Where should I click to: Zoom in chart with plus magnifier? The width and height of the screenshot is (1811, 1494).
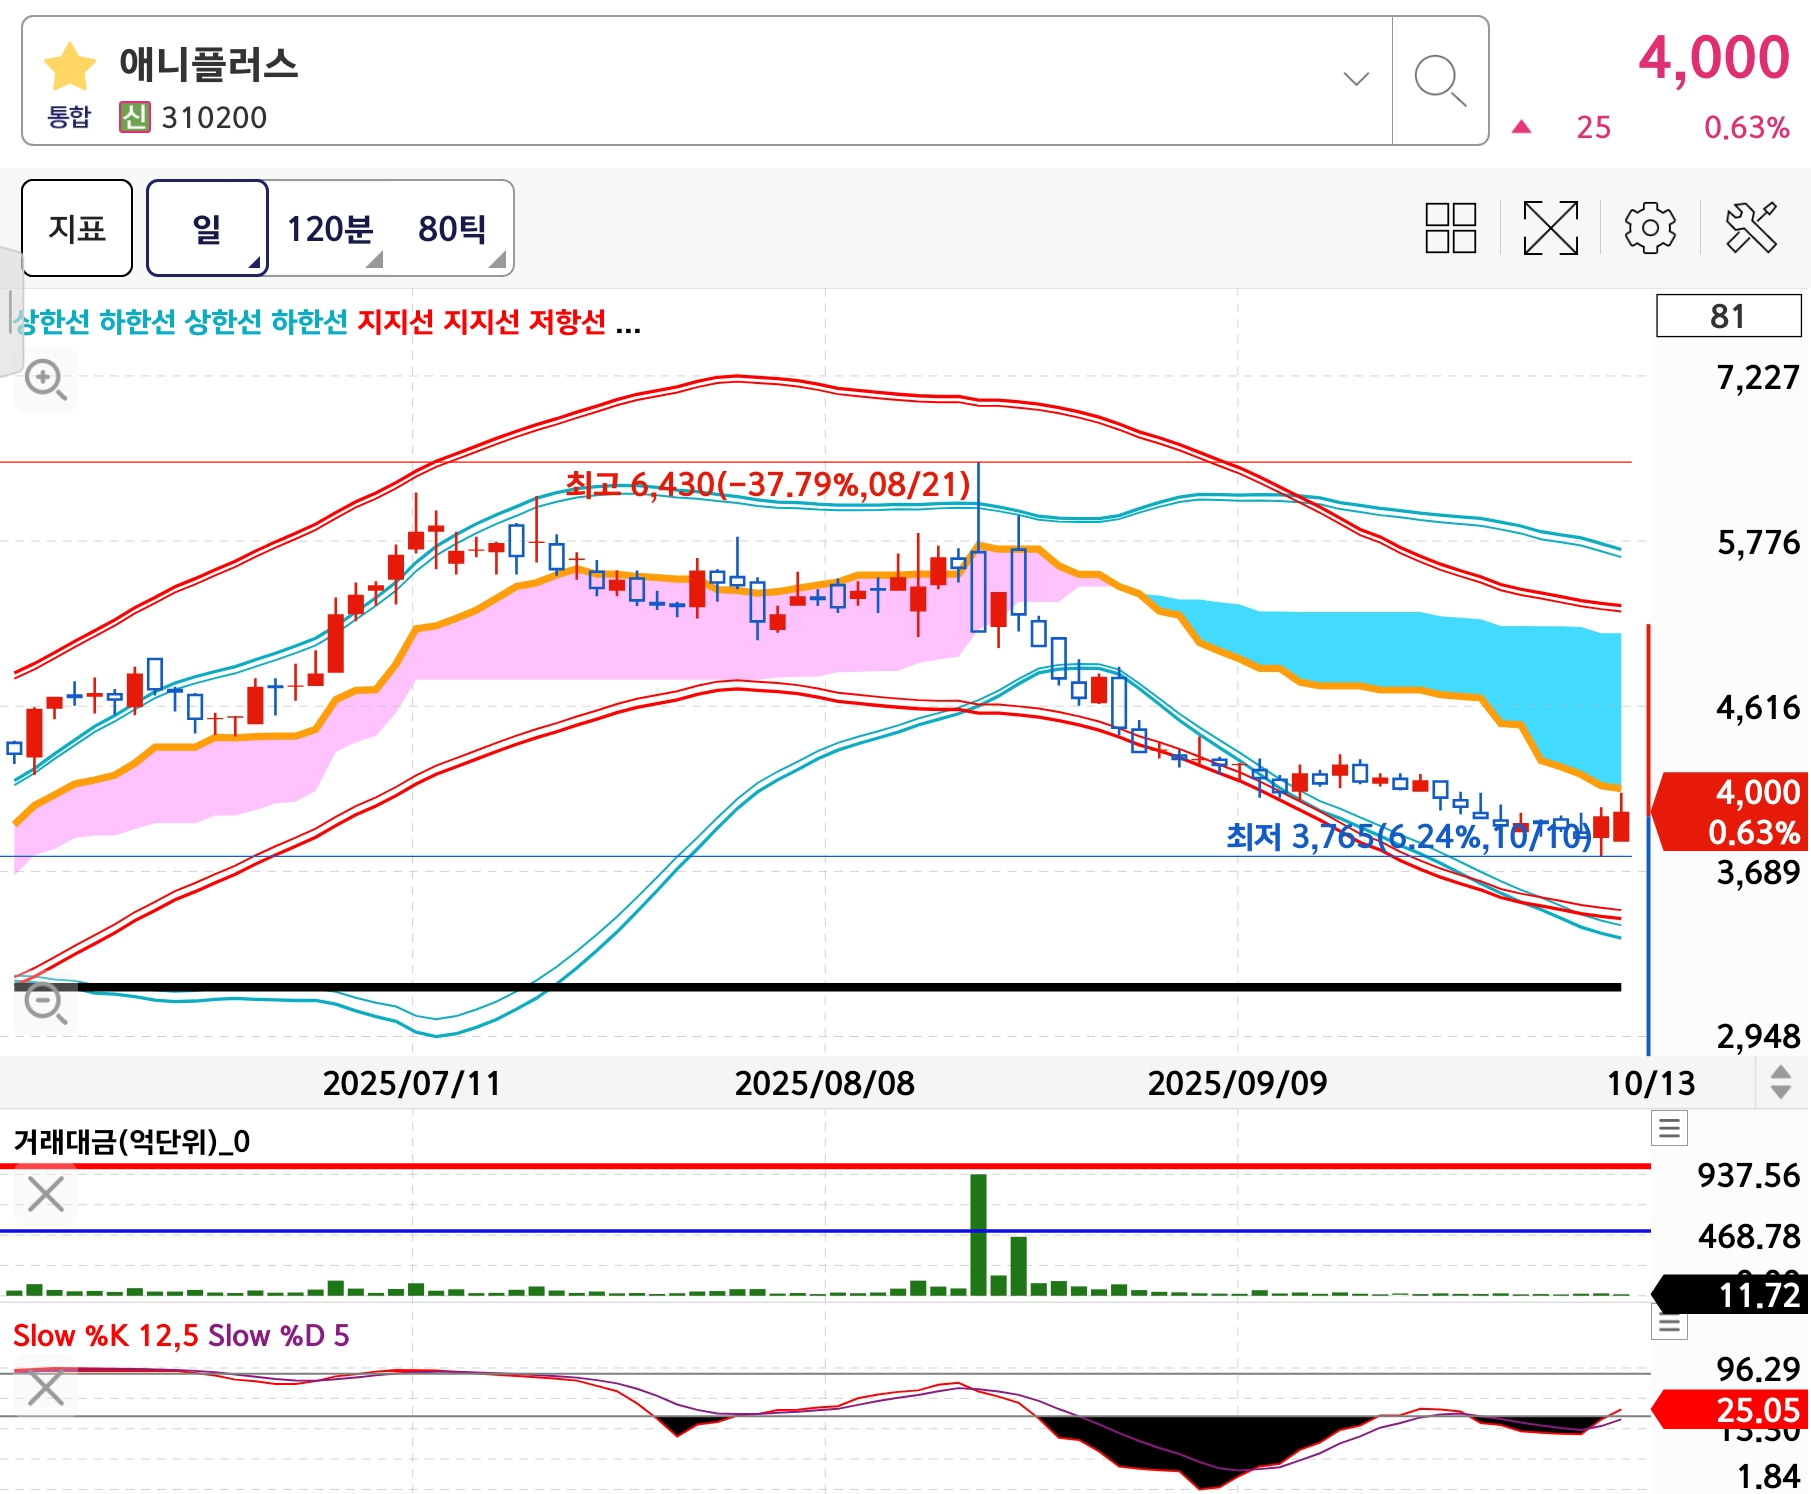pyautogui.click(x=46, y=380)
